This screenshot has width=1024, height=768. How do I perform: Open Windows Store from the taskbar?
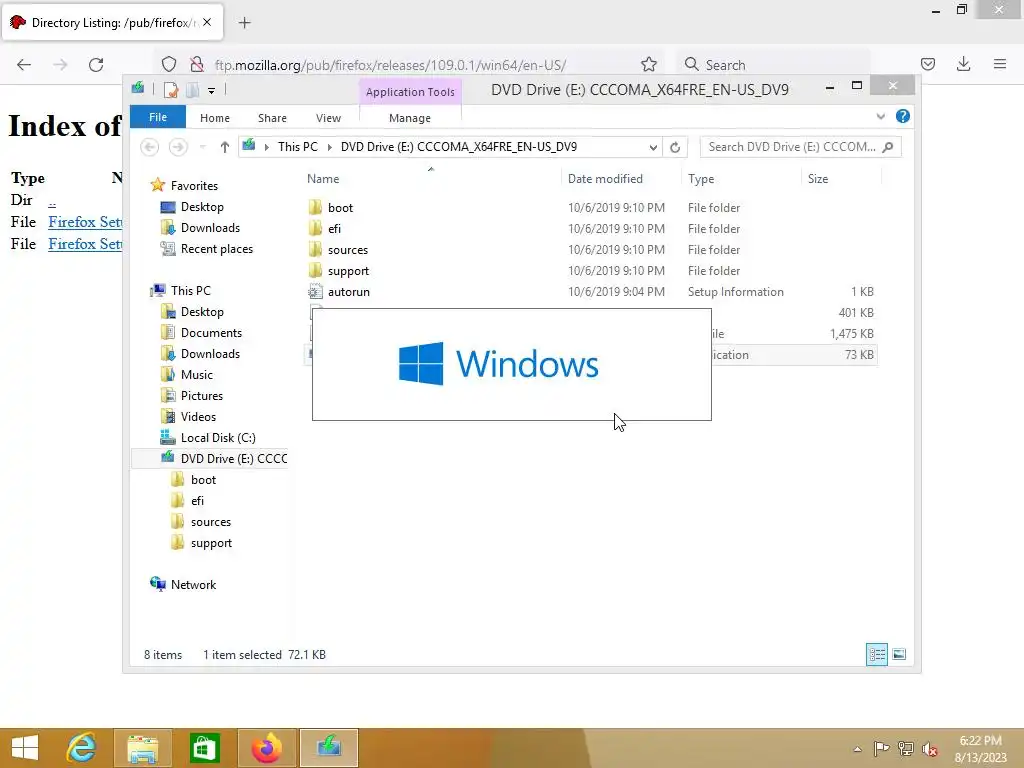[204, 748]
